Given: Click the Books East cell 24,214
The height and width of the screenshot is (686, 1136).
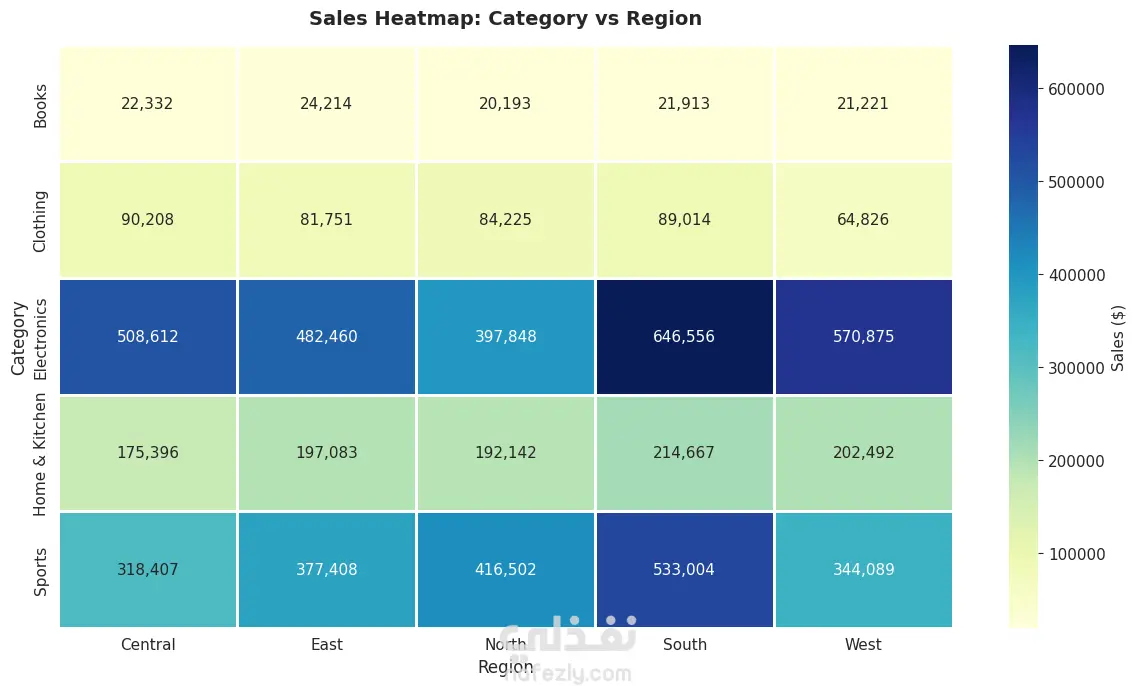Looking at the screenshot, I should pos(327,104).
